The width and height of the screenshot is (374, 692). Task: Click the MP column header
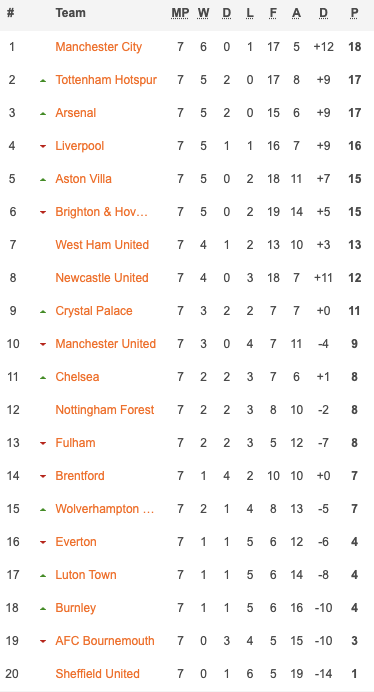(x=180, y=13)
